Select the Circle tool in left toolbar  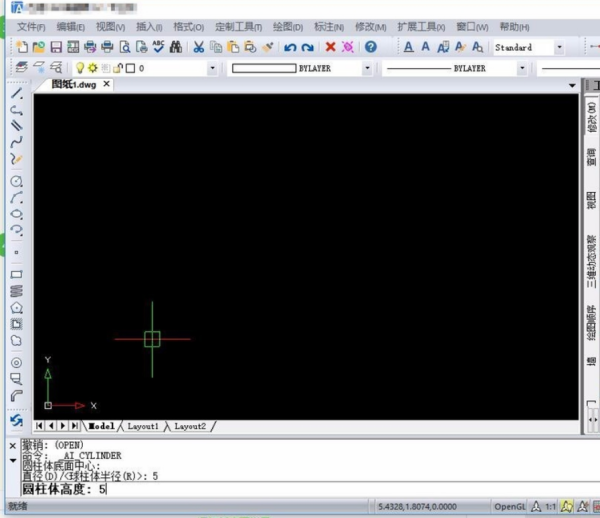[16, 182]
